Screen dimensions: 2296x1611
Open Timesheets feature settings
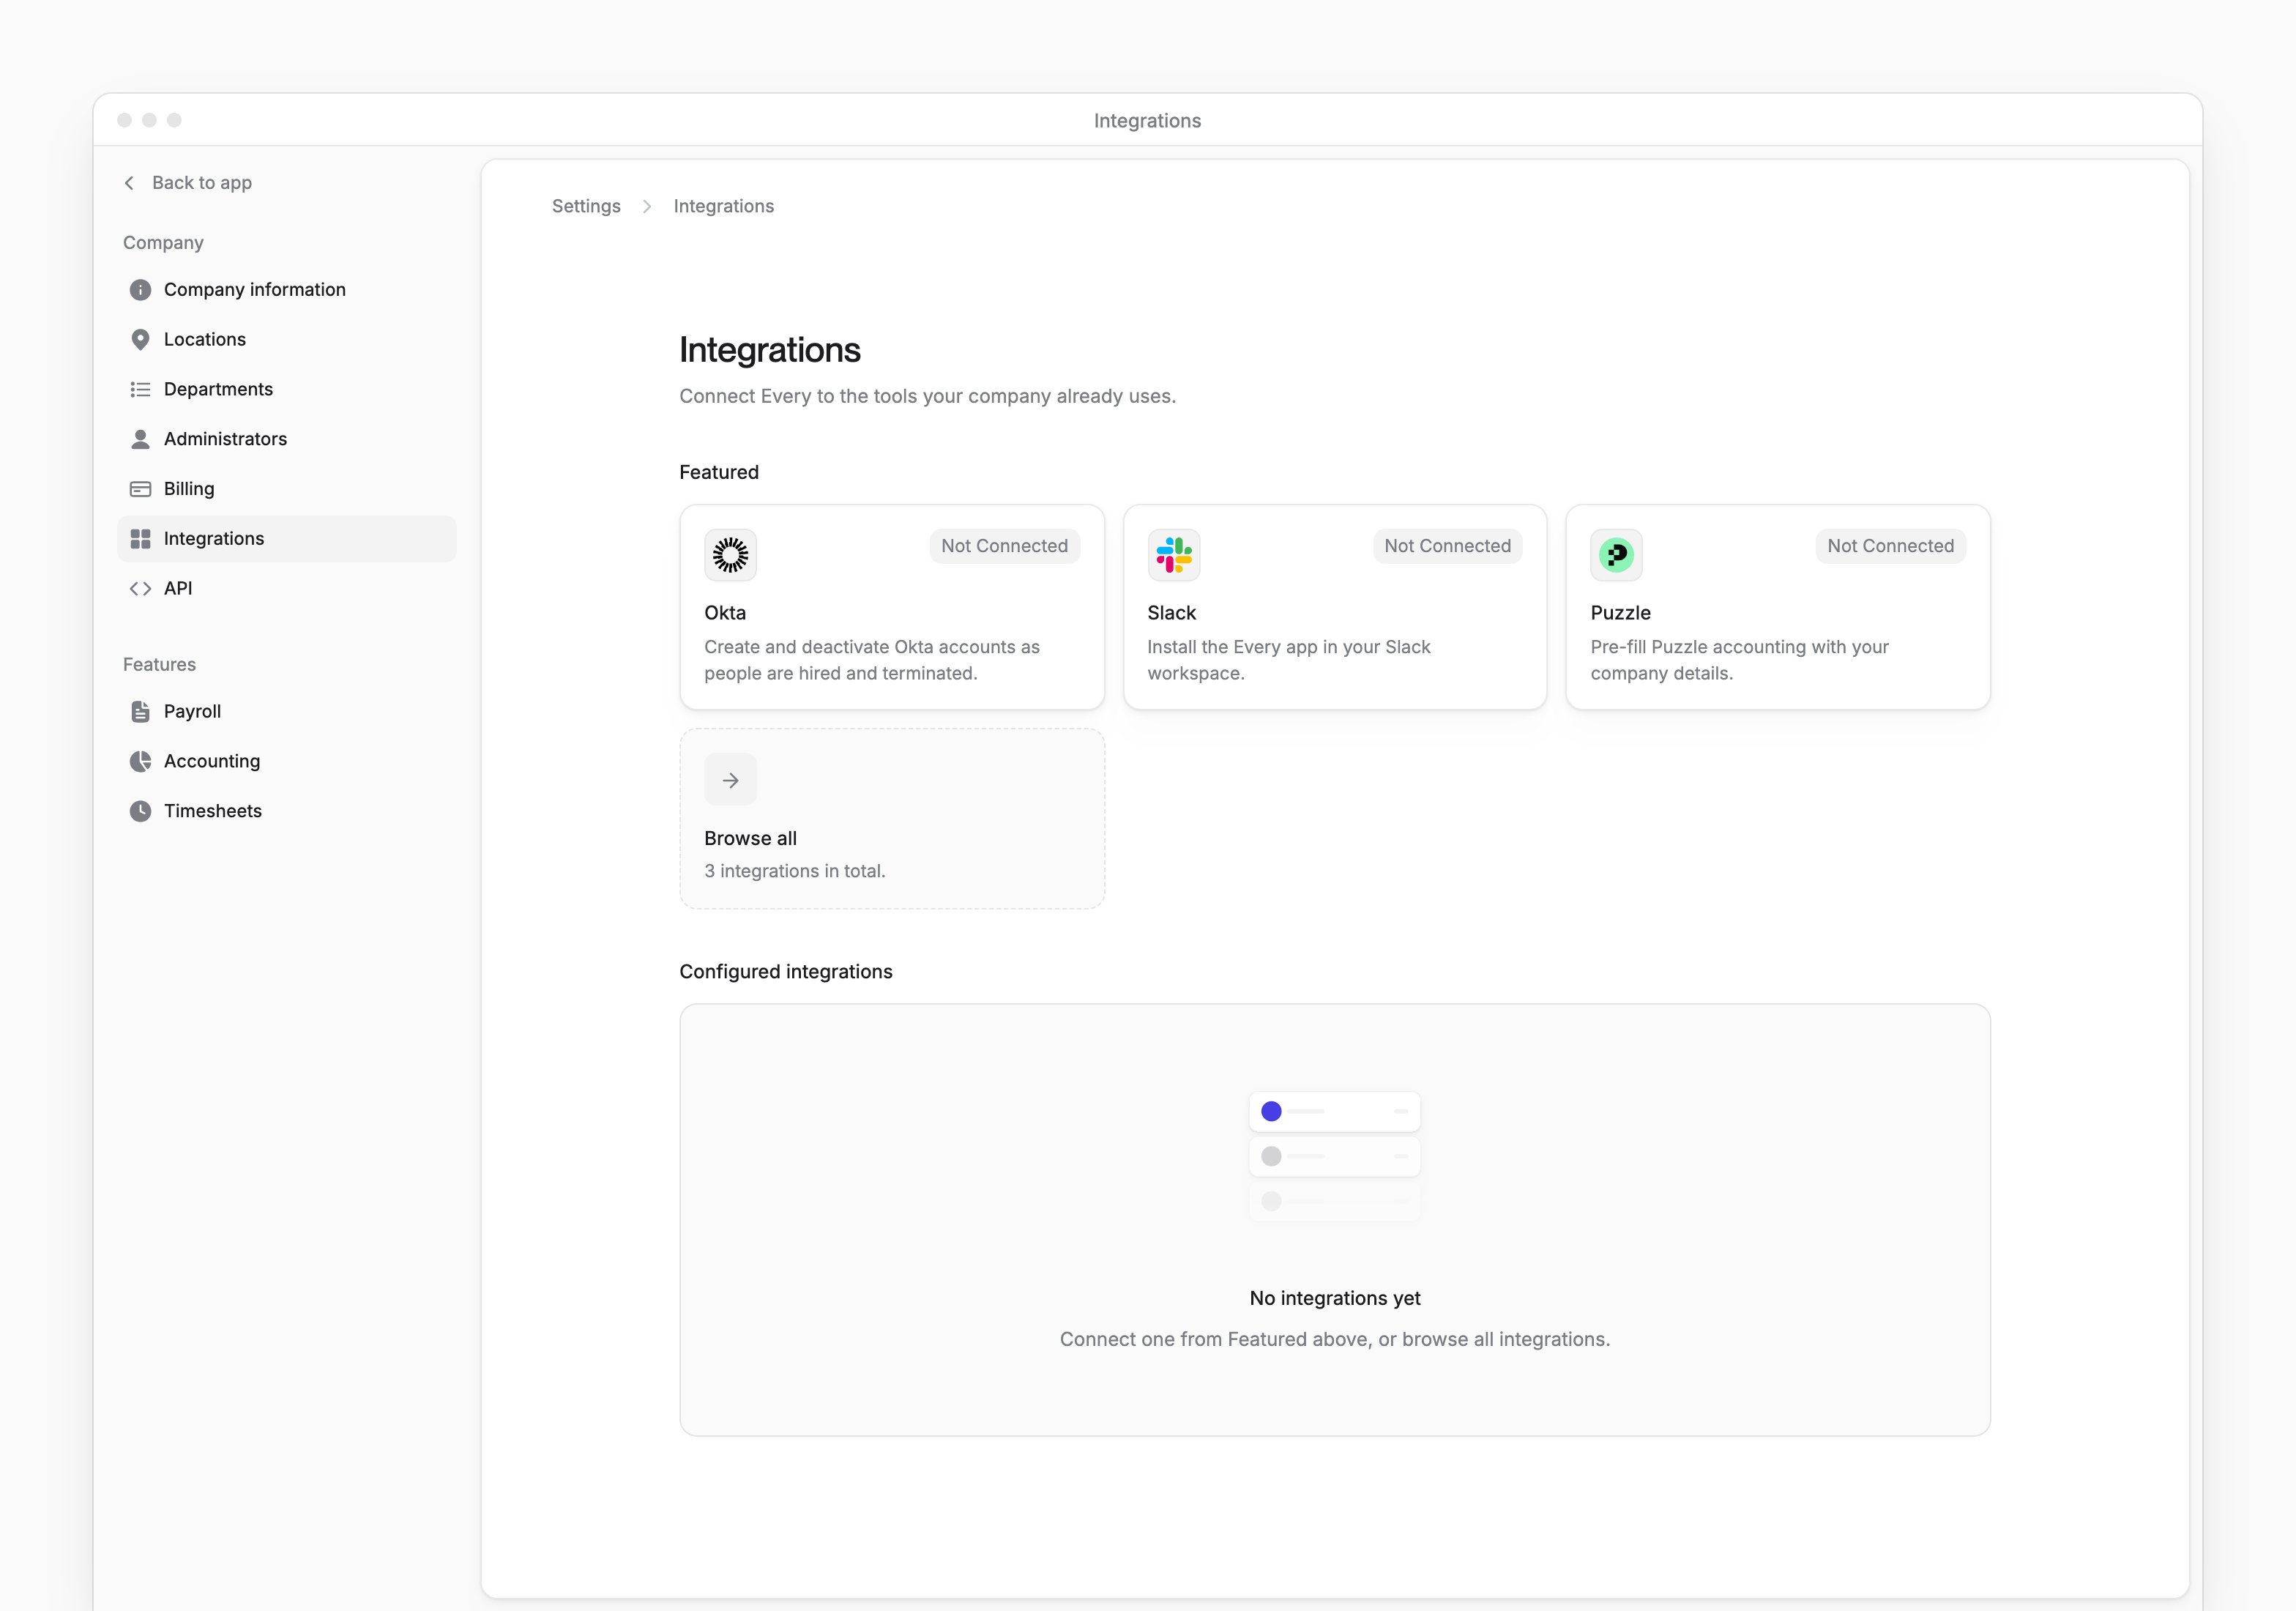[x=287, y=811]
